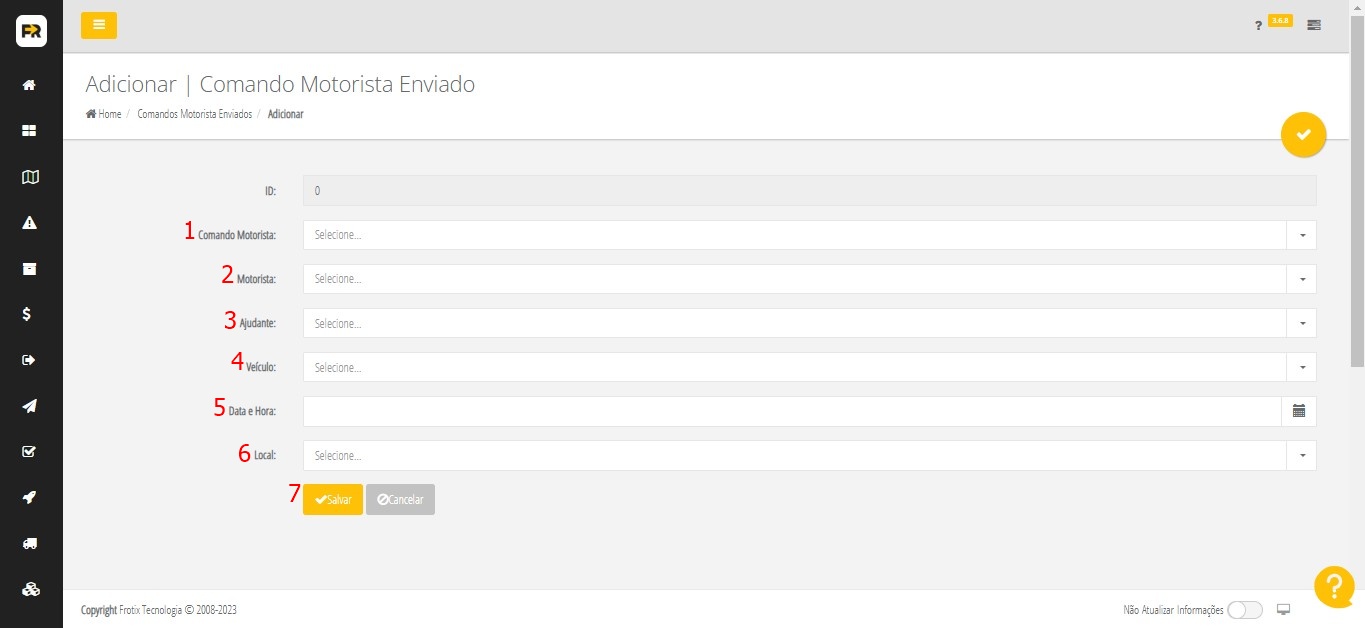Click the truck icon in sidebar
1365x628 pixels.
[x=30, y=543]
